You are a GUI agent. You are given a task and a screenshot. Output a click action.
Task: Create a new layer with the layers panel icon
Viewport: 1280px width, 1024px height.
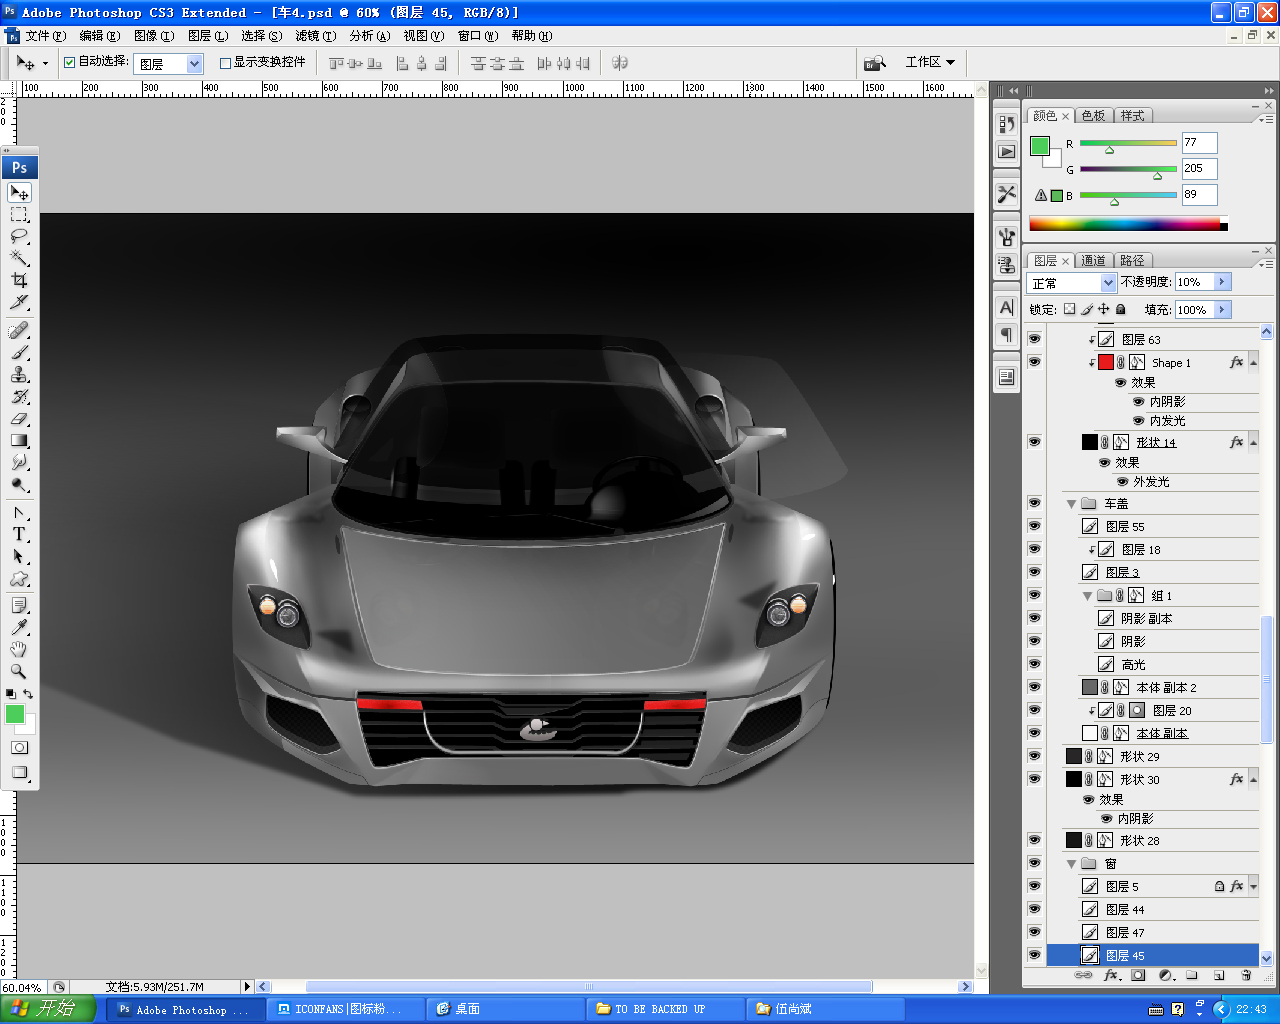coord(1219,975)
